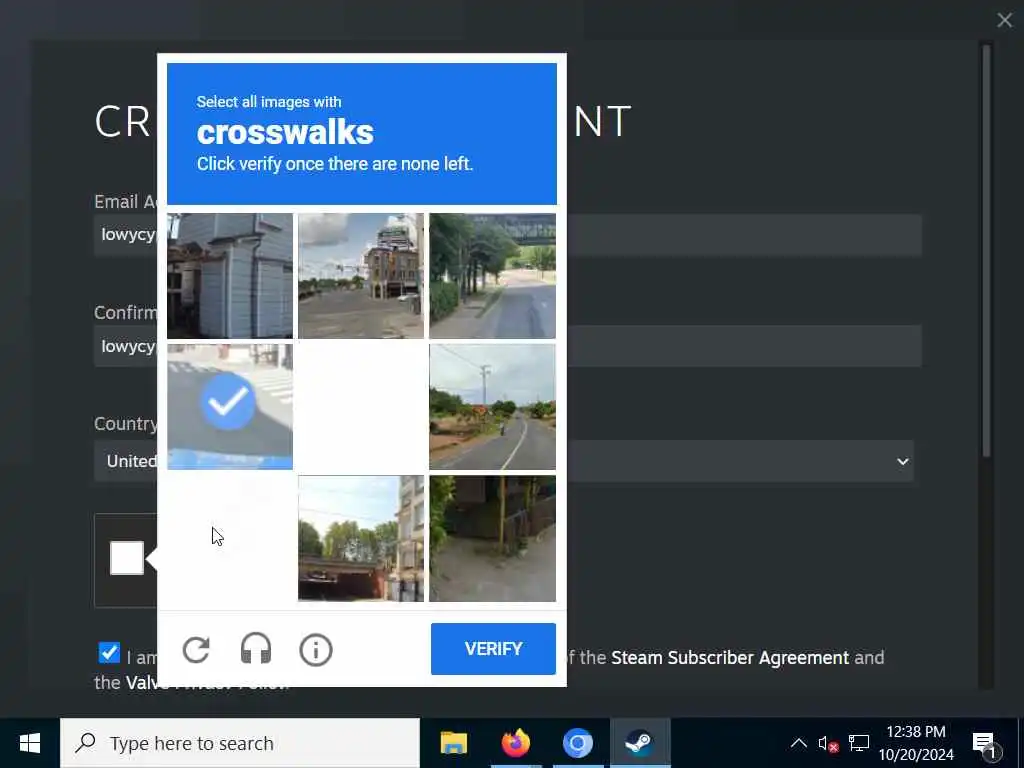
Task: Click the taskbar search box
Action: [x=240, y=743]
